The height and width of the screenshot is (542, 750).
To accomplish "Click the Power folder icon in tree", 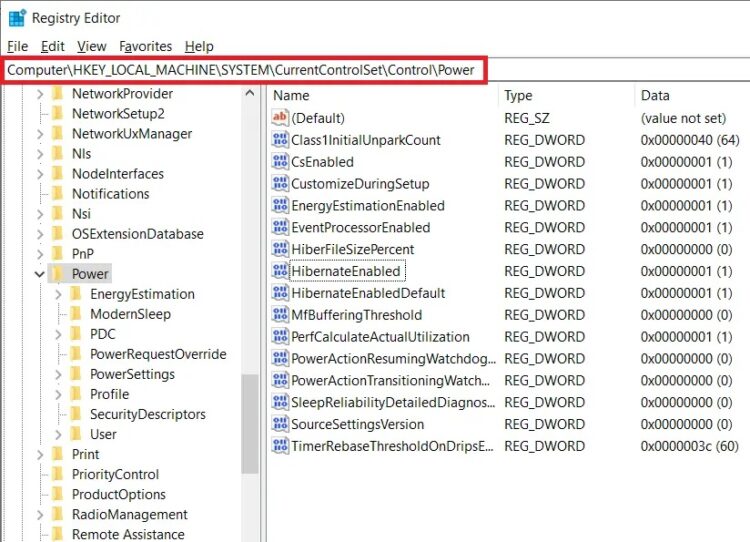I will tap(57, 274).
